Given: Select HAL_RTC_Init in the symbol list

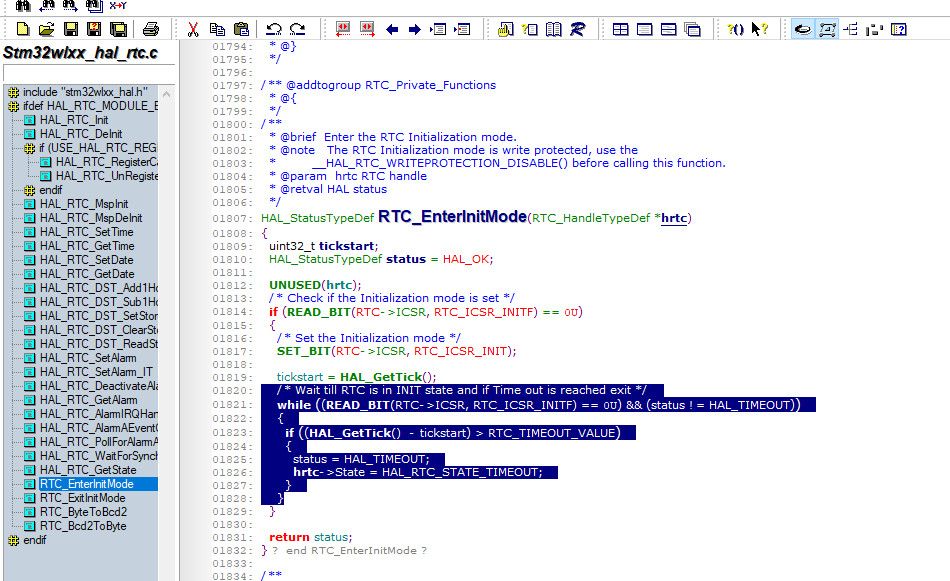Looking at the screenshot, I should click(74, 120).
